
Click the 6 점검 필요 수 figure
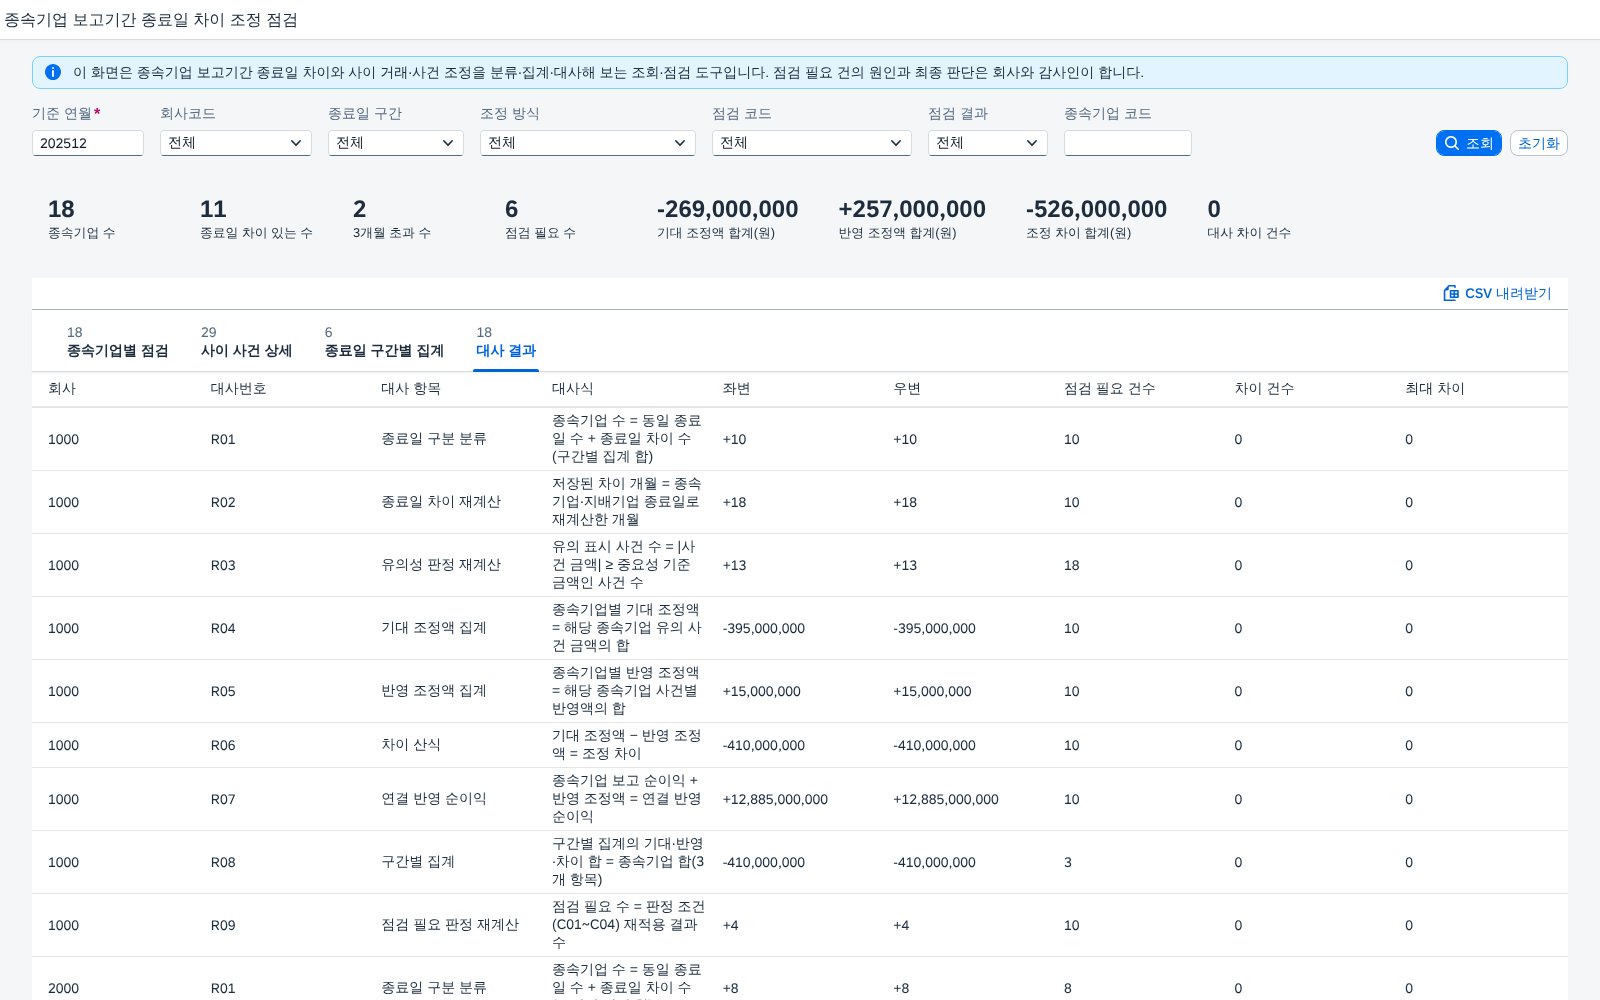tap(511, 209)
